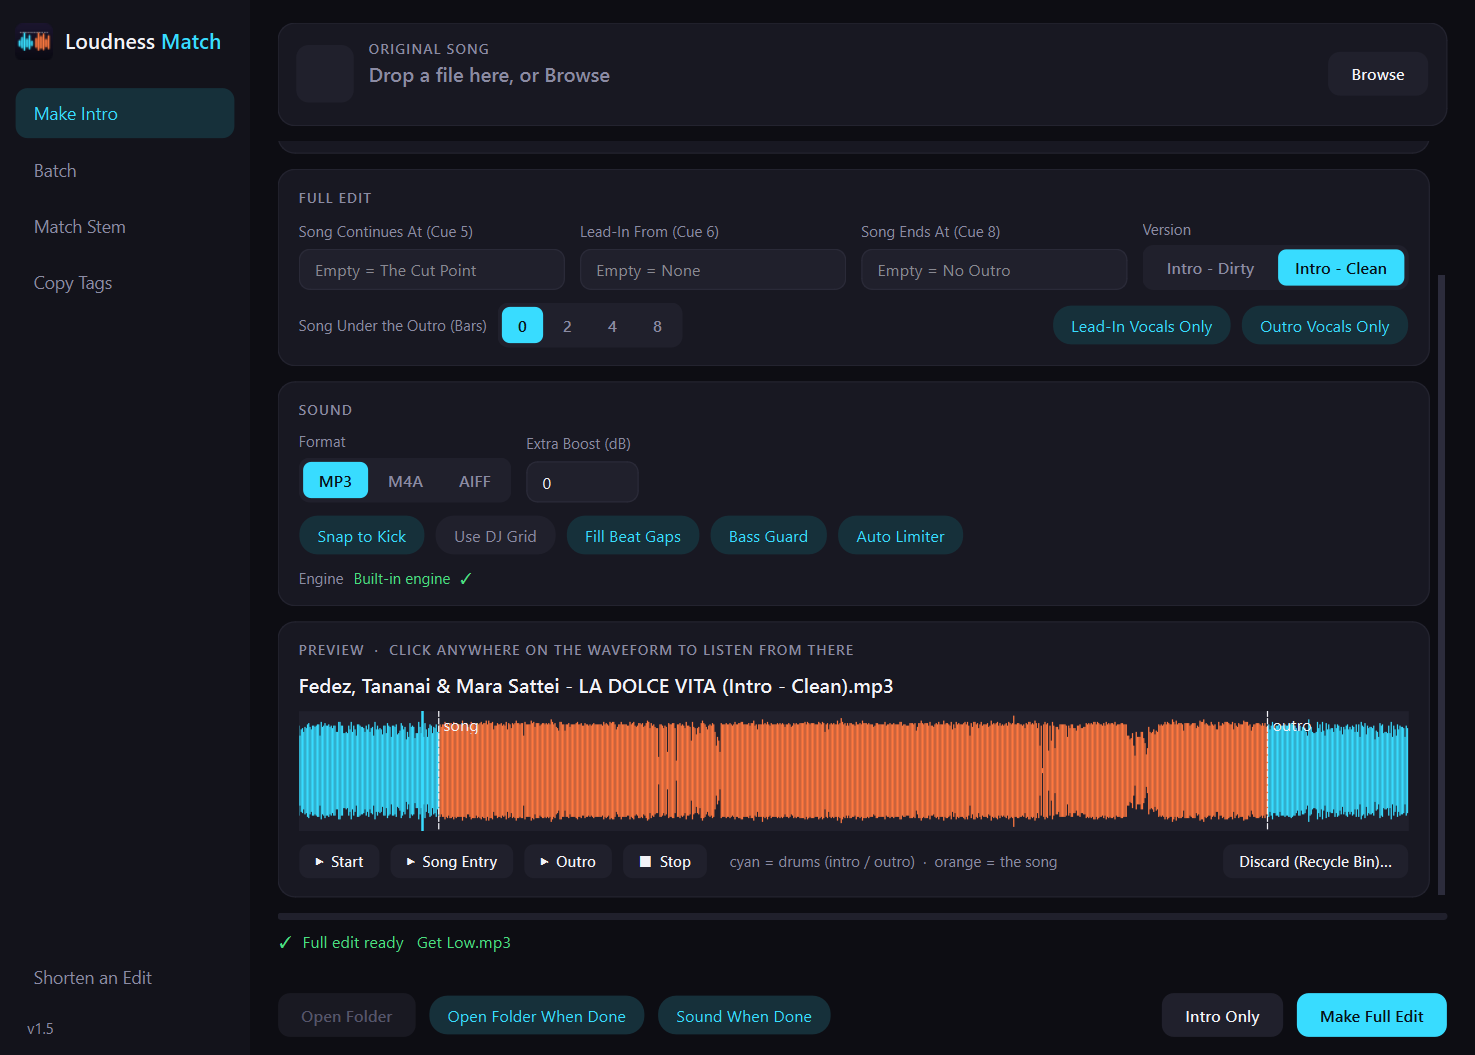Select the Intro - Clean version

[1340, 268]
